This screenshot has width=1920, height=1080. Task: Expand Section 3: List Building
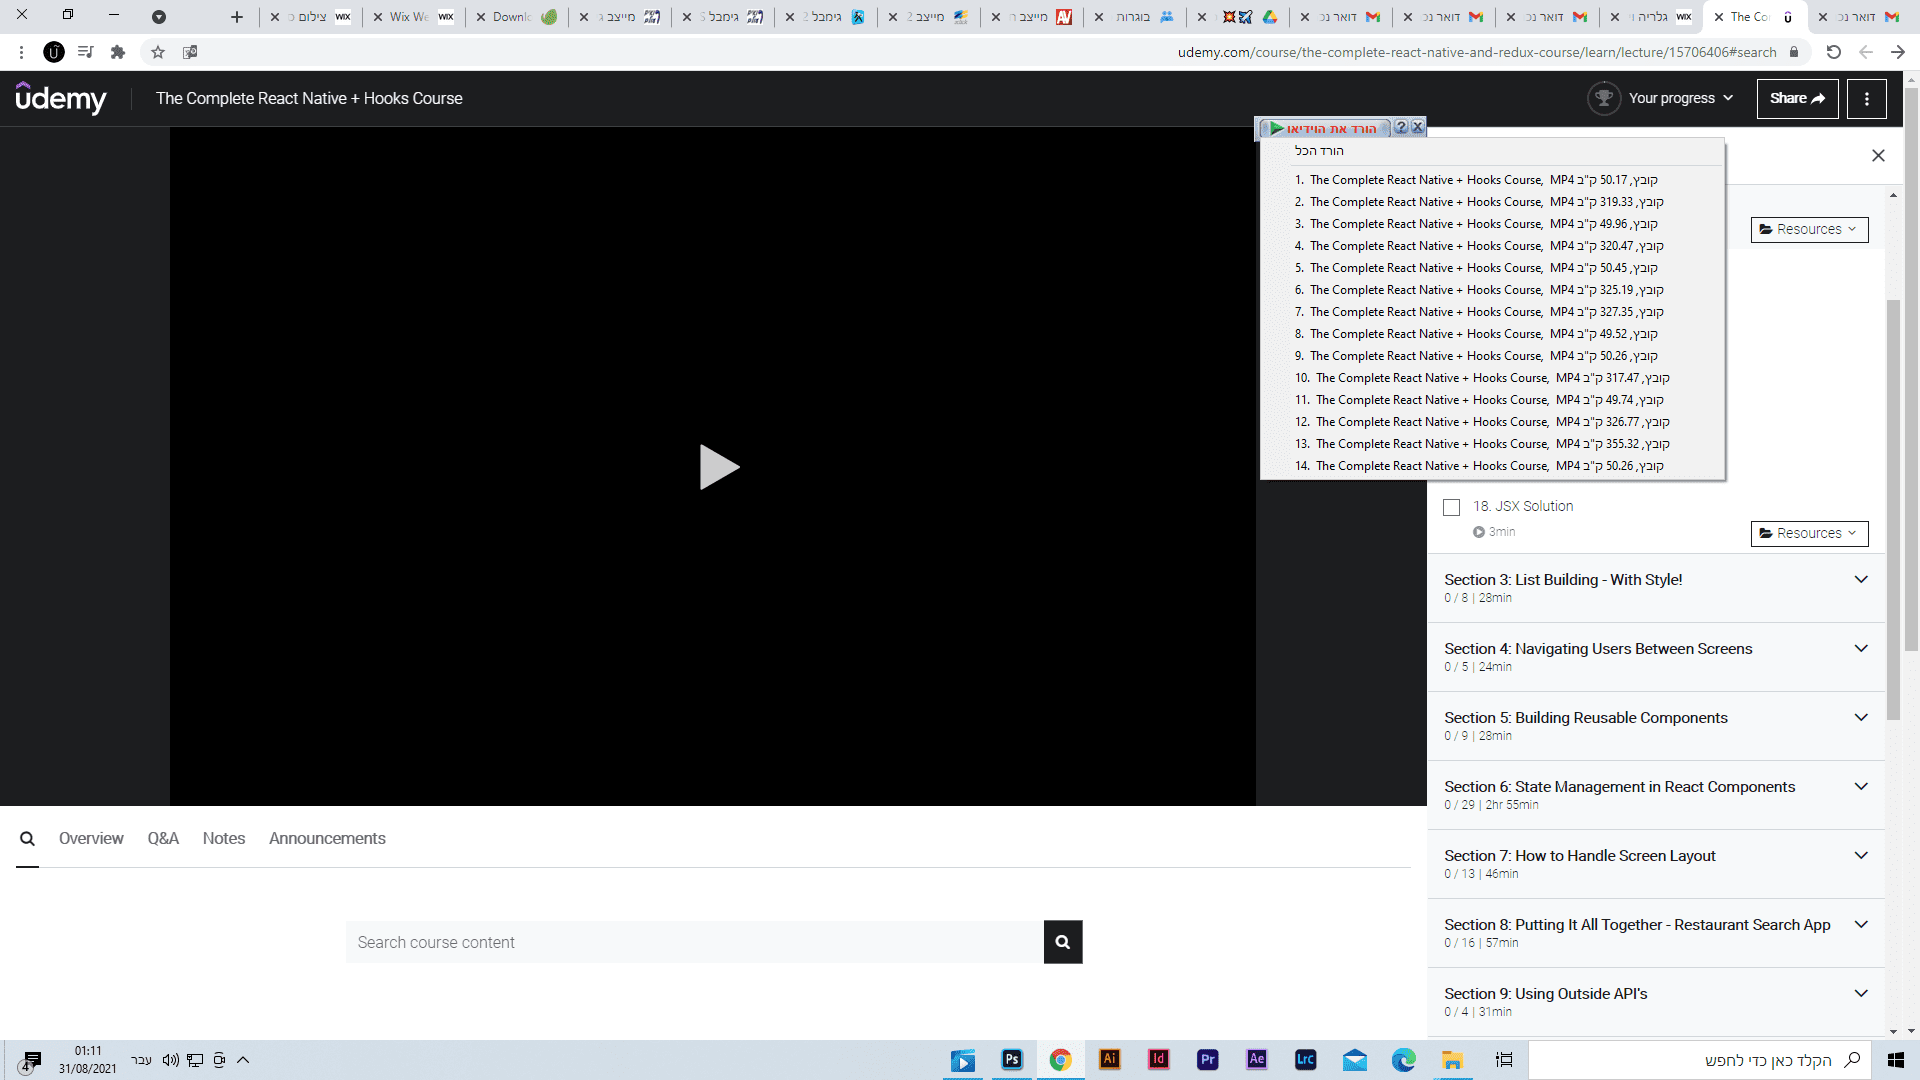tap(1860, 580)
